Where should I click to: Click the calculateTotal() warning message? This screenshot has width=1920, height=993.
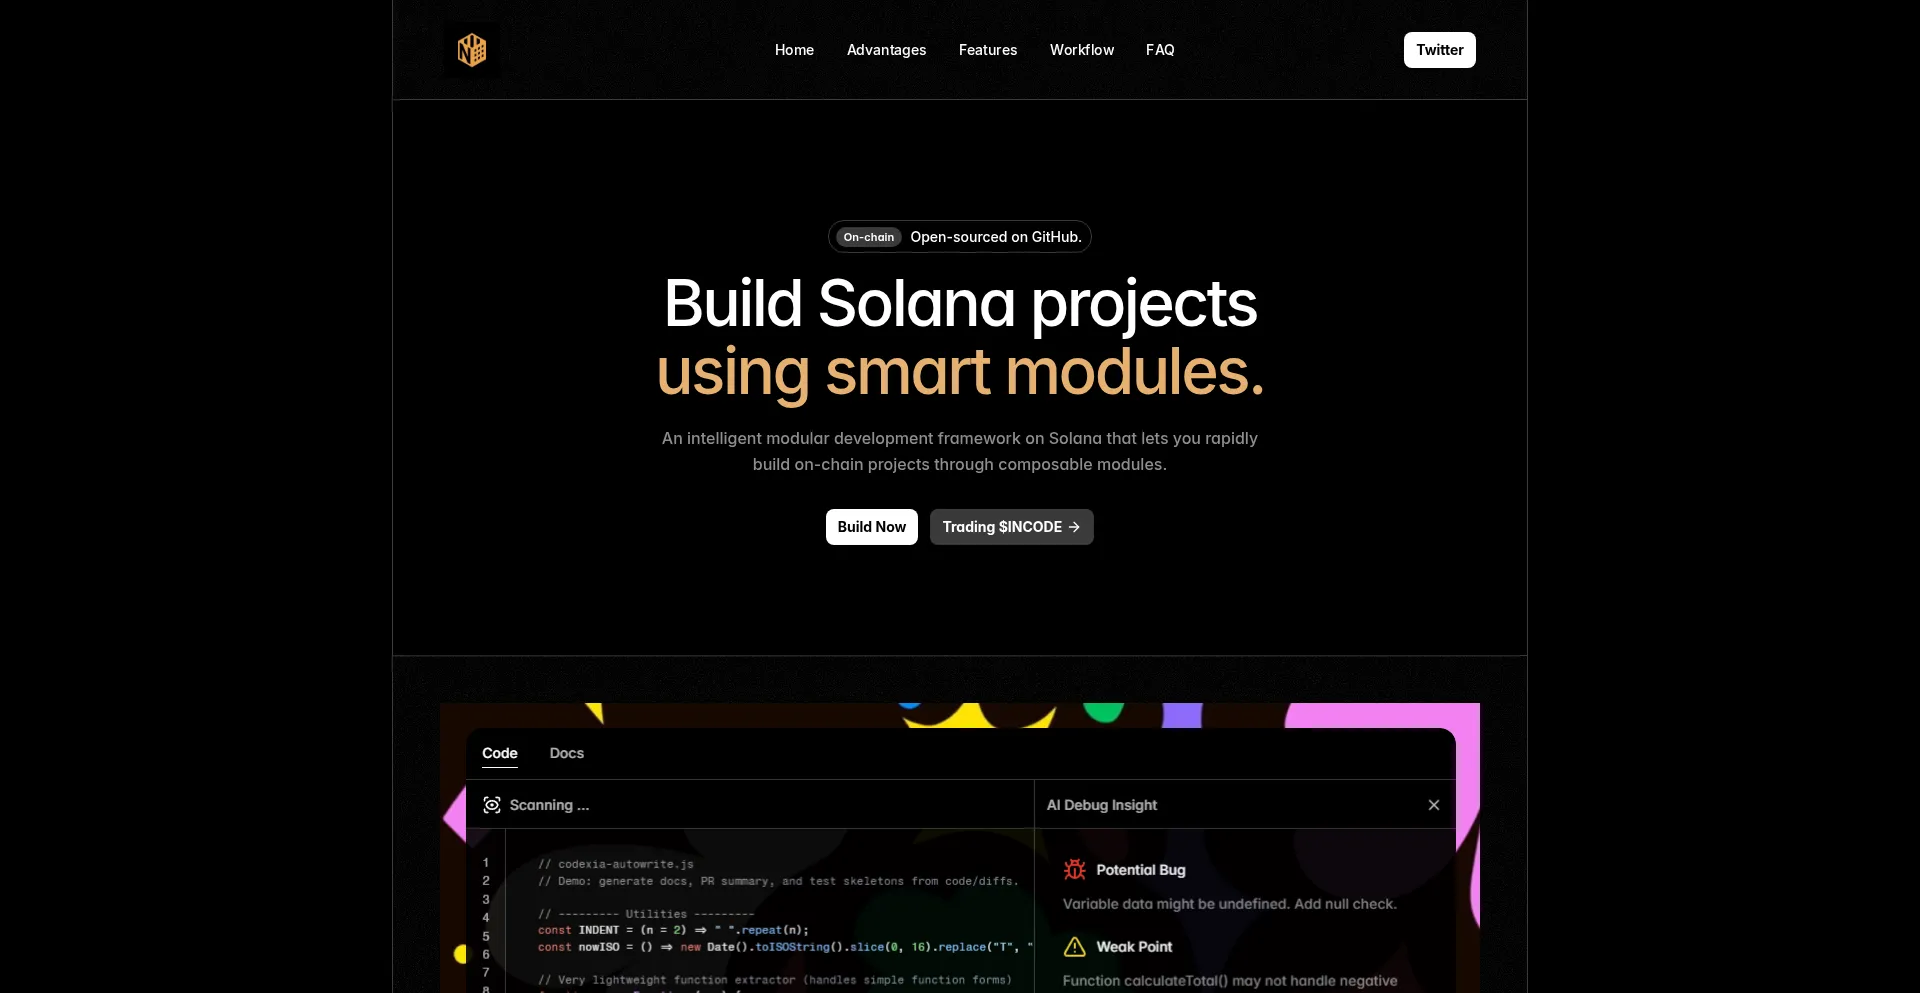click(x=1230, y=981)
